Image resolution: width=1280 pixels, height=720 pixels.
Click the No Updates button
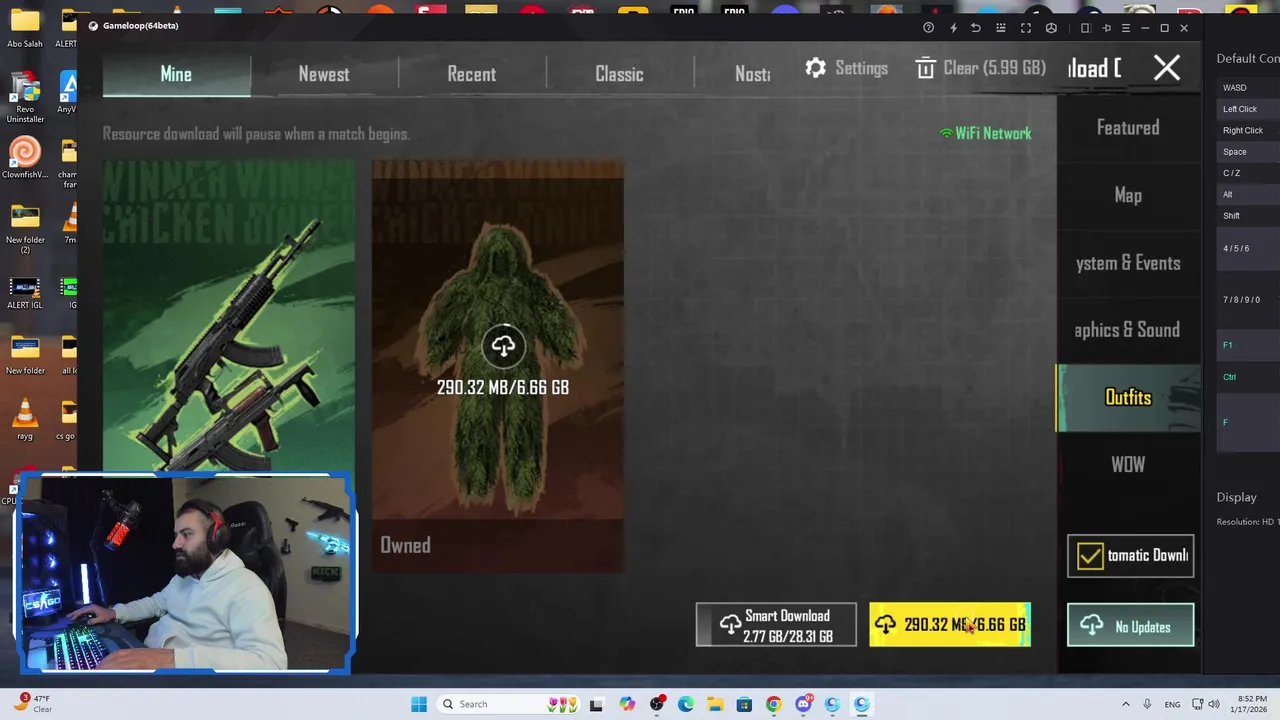[1130, 626]
